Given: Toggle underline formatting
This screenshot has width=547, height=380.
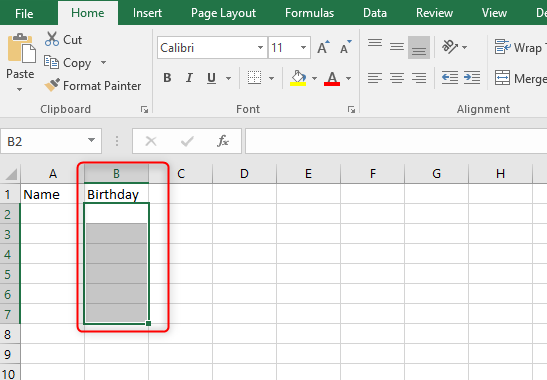Looking at the screenshot, I should 211,77.
